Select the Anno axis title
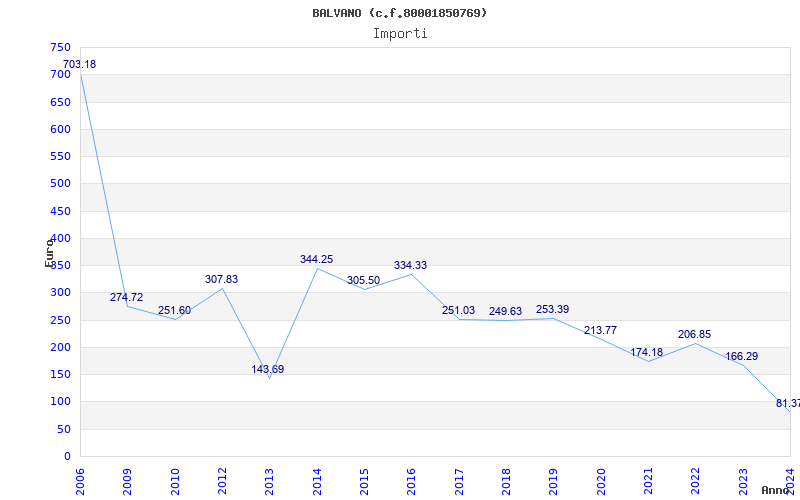800x500 pixels. click(x=776, y=490)
